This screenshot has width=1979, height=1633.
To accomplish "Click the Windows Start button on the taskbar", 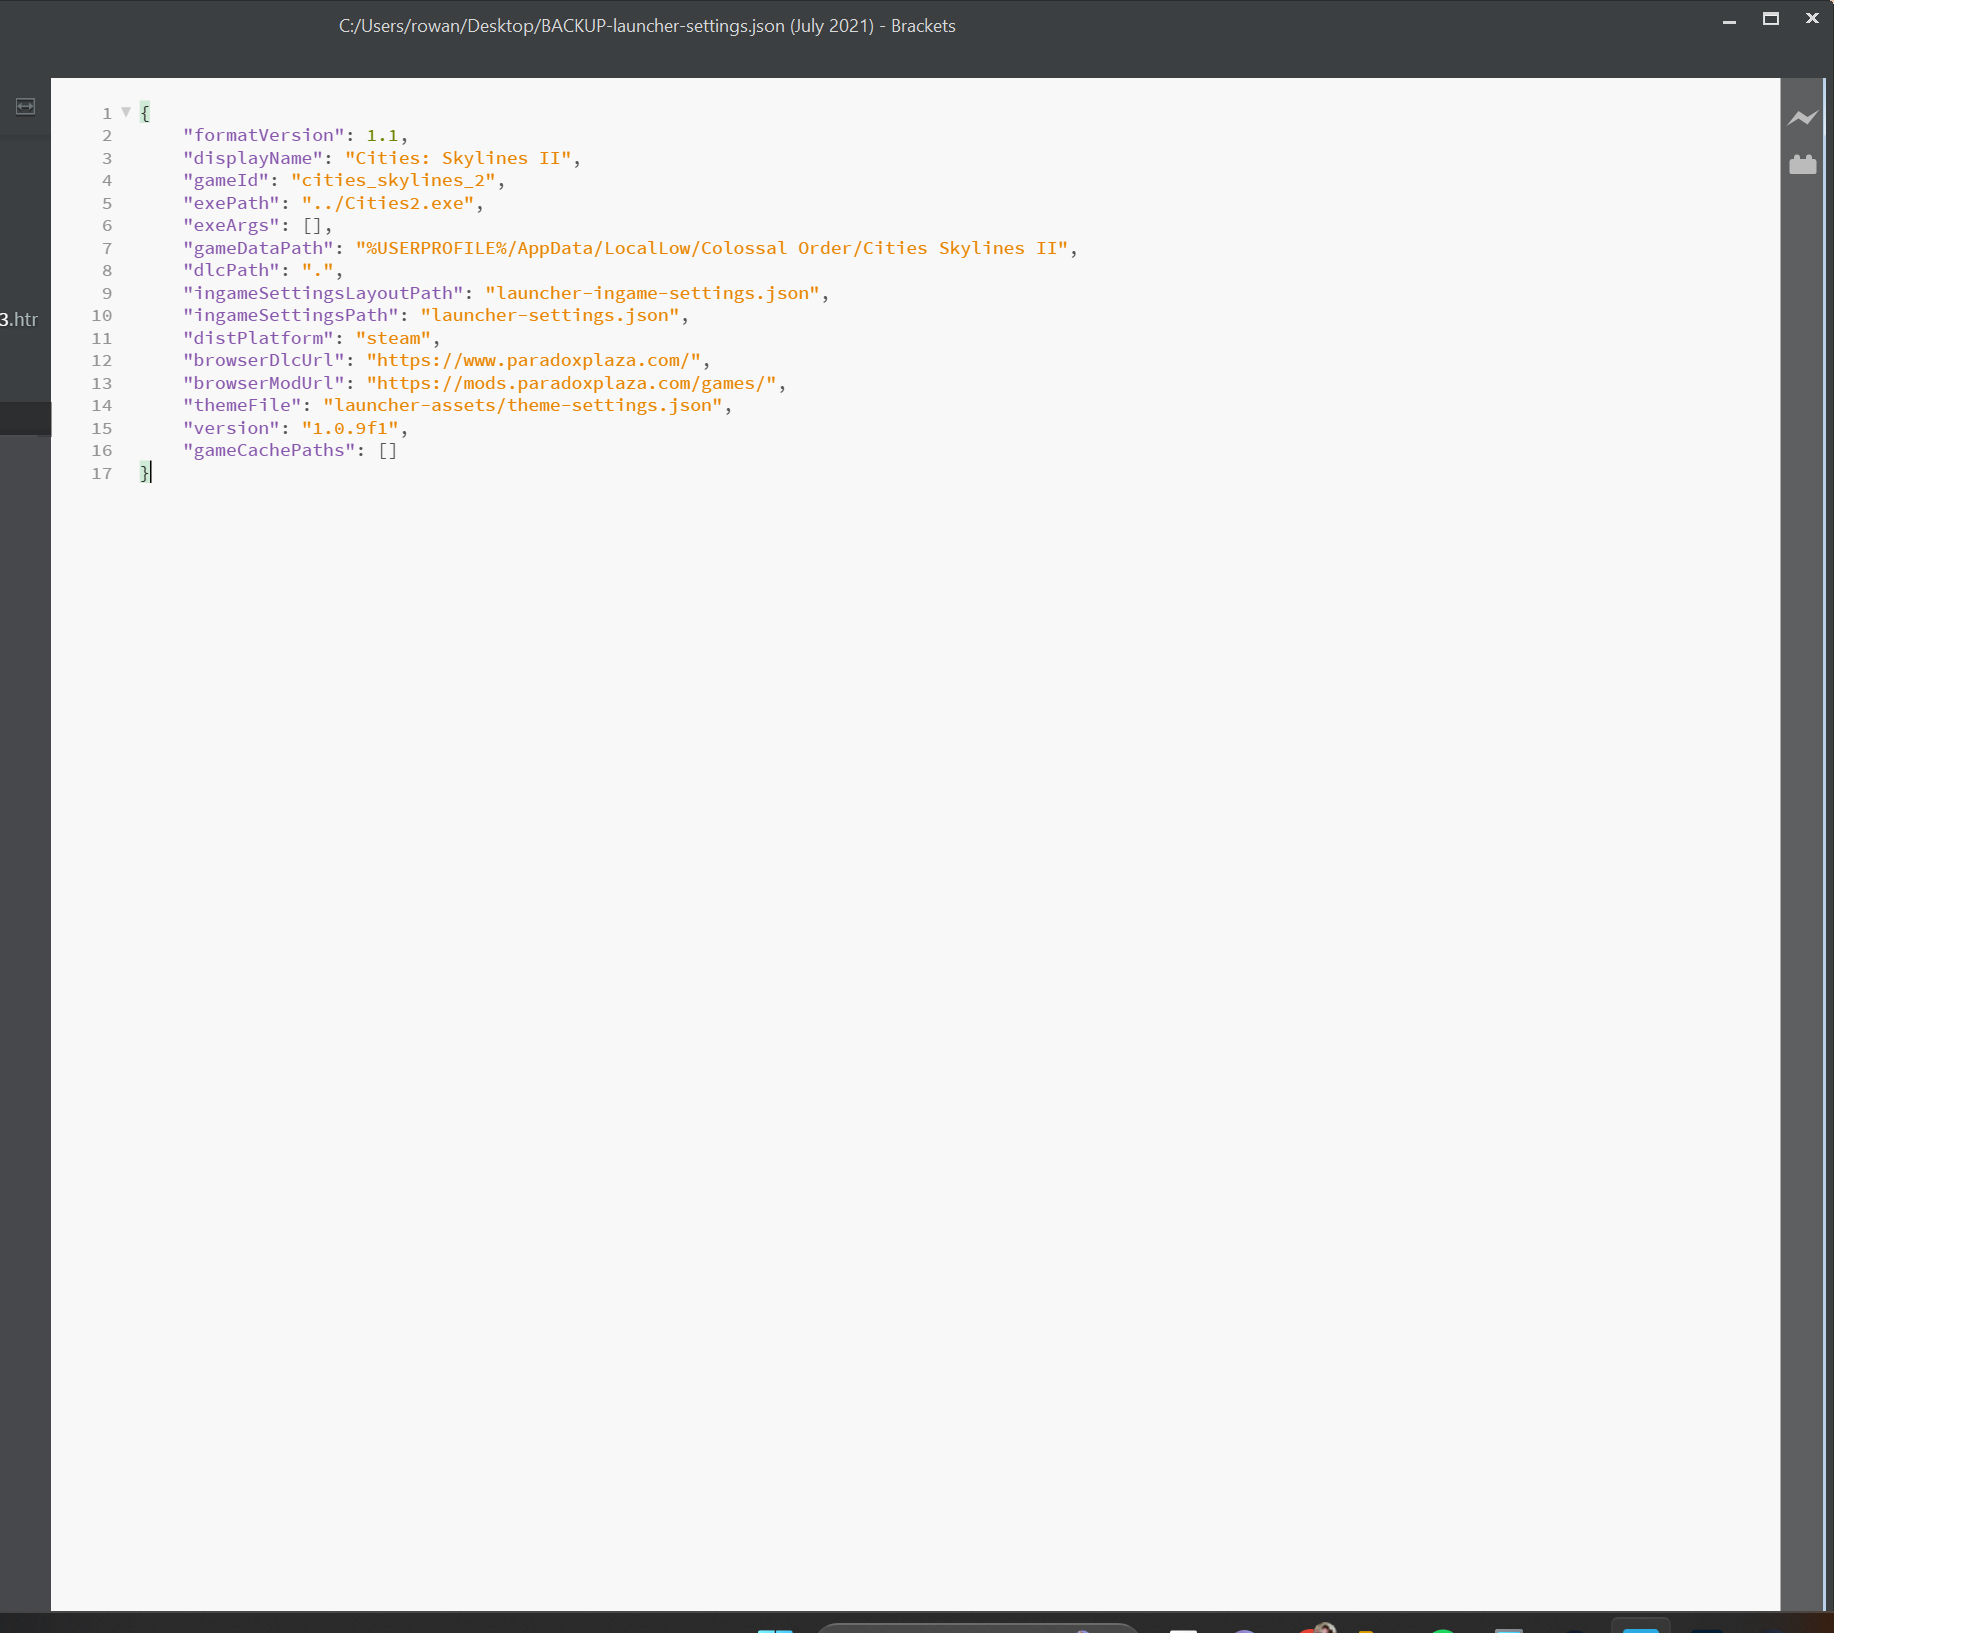I will point(775,1629).
